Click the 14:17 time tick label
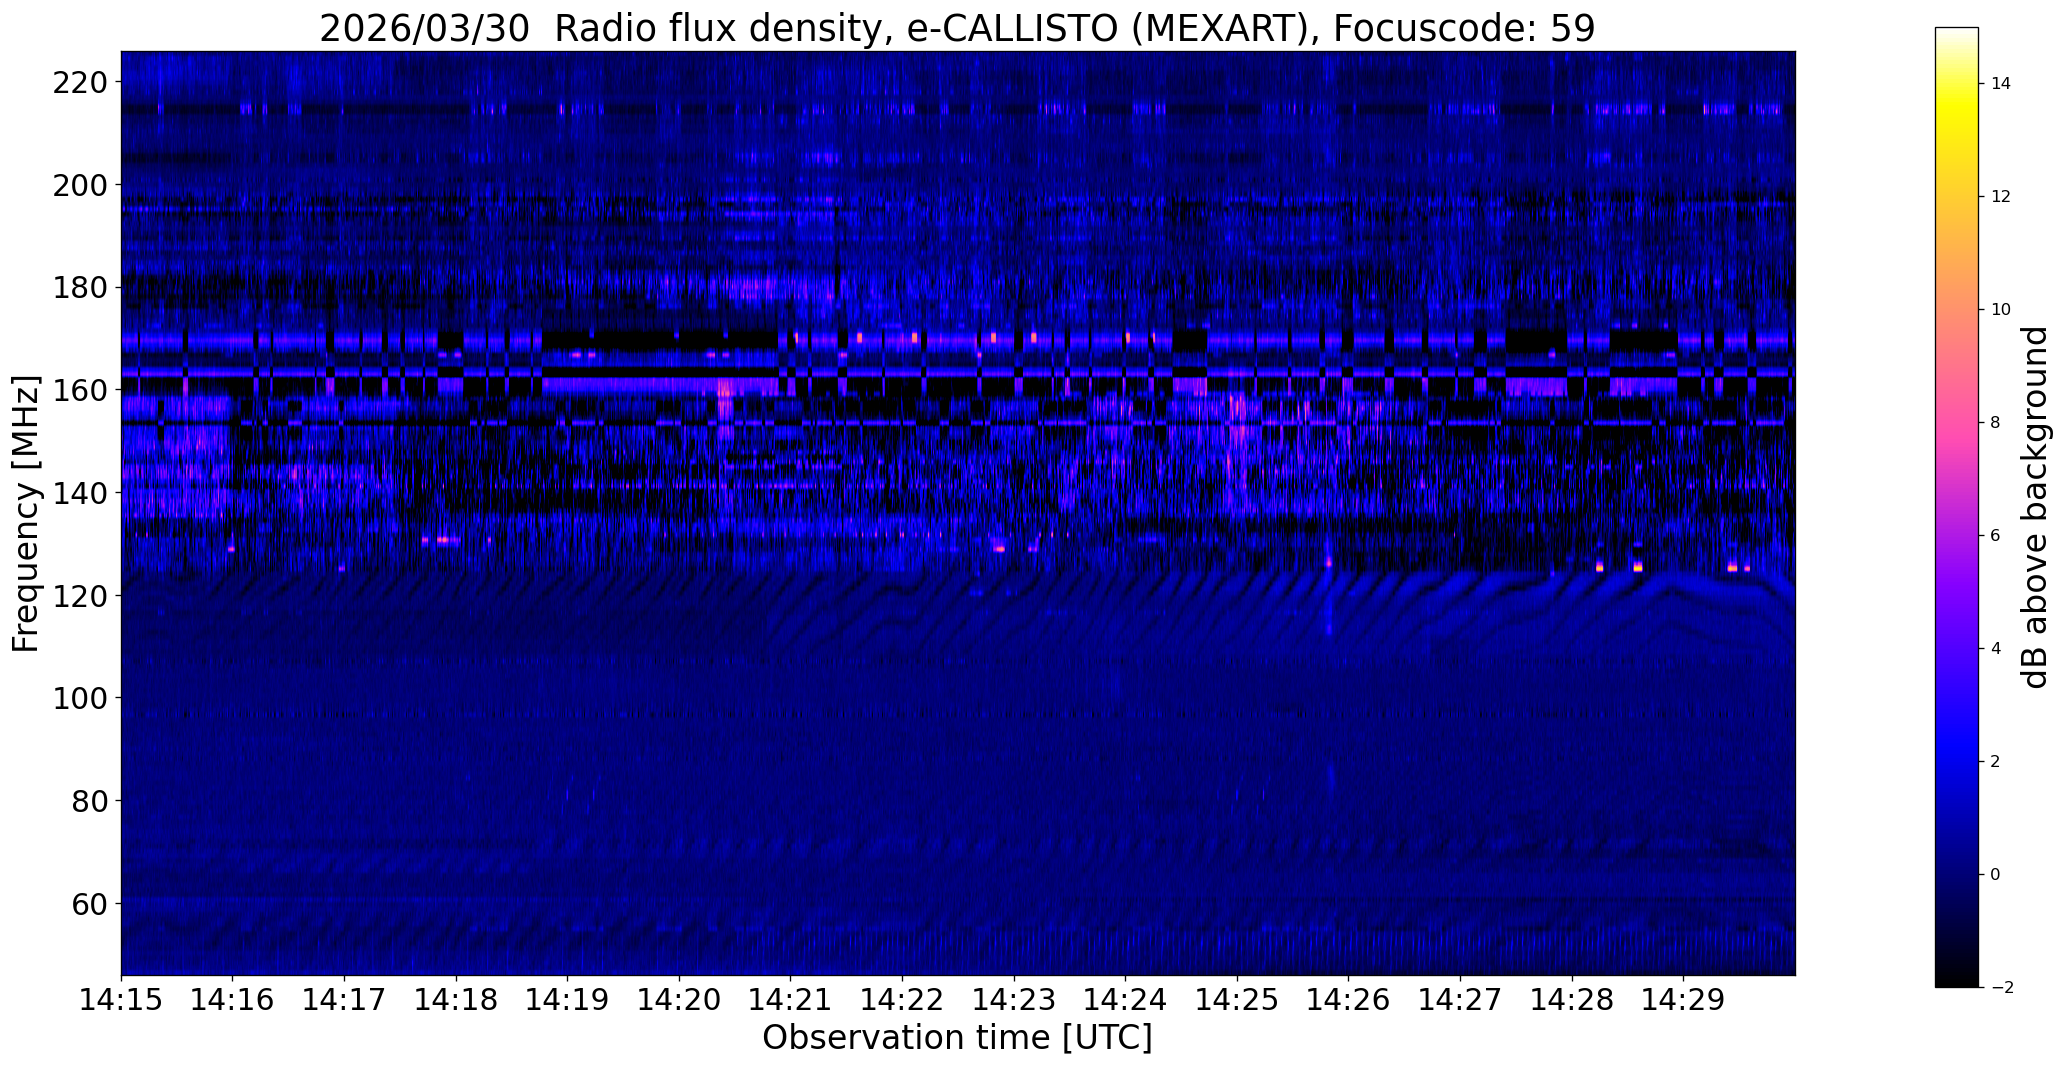The width and height of the screenshot is (2066, 1067). [344, 1000]
